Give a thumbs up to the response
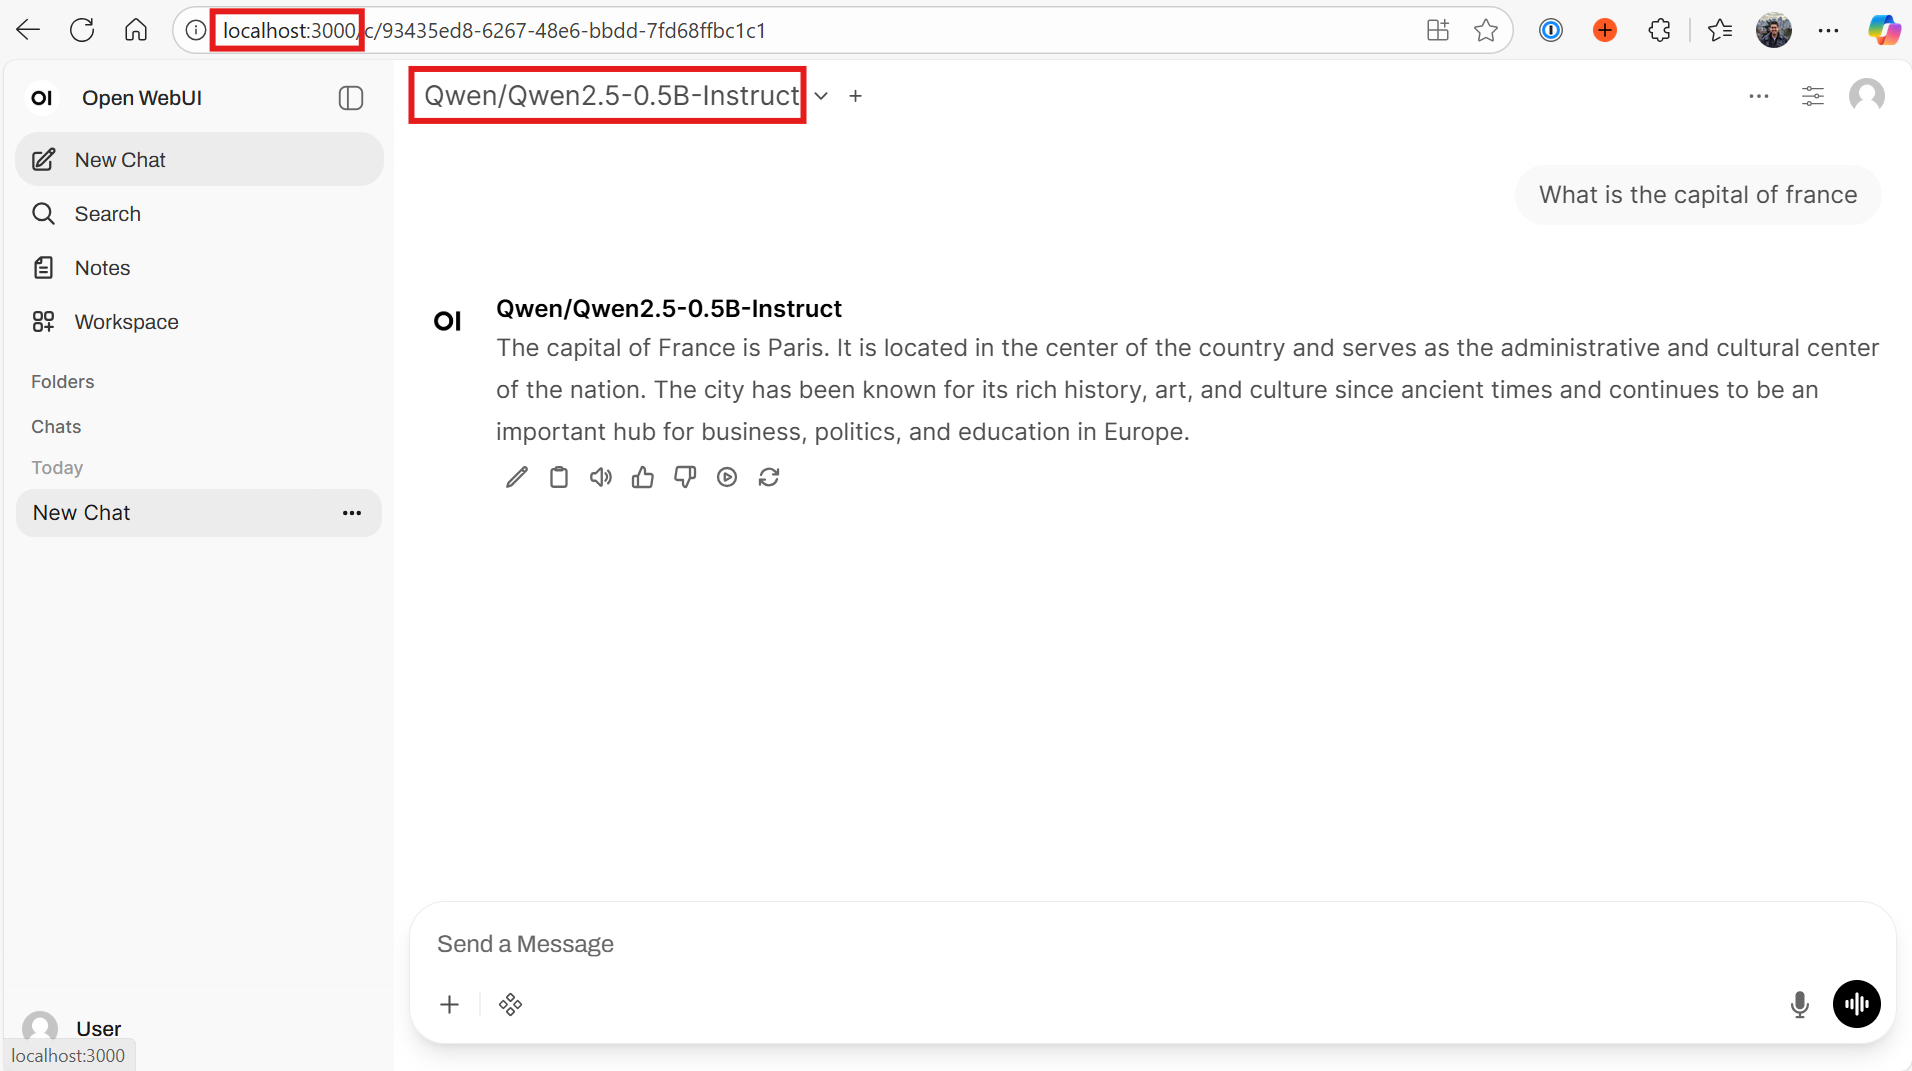The height and width of the screenshot is (1071, 1912). tap(643, 477)
